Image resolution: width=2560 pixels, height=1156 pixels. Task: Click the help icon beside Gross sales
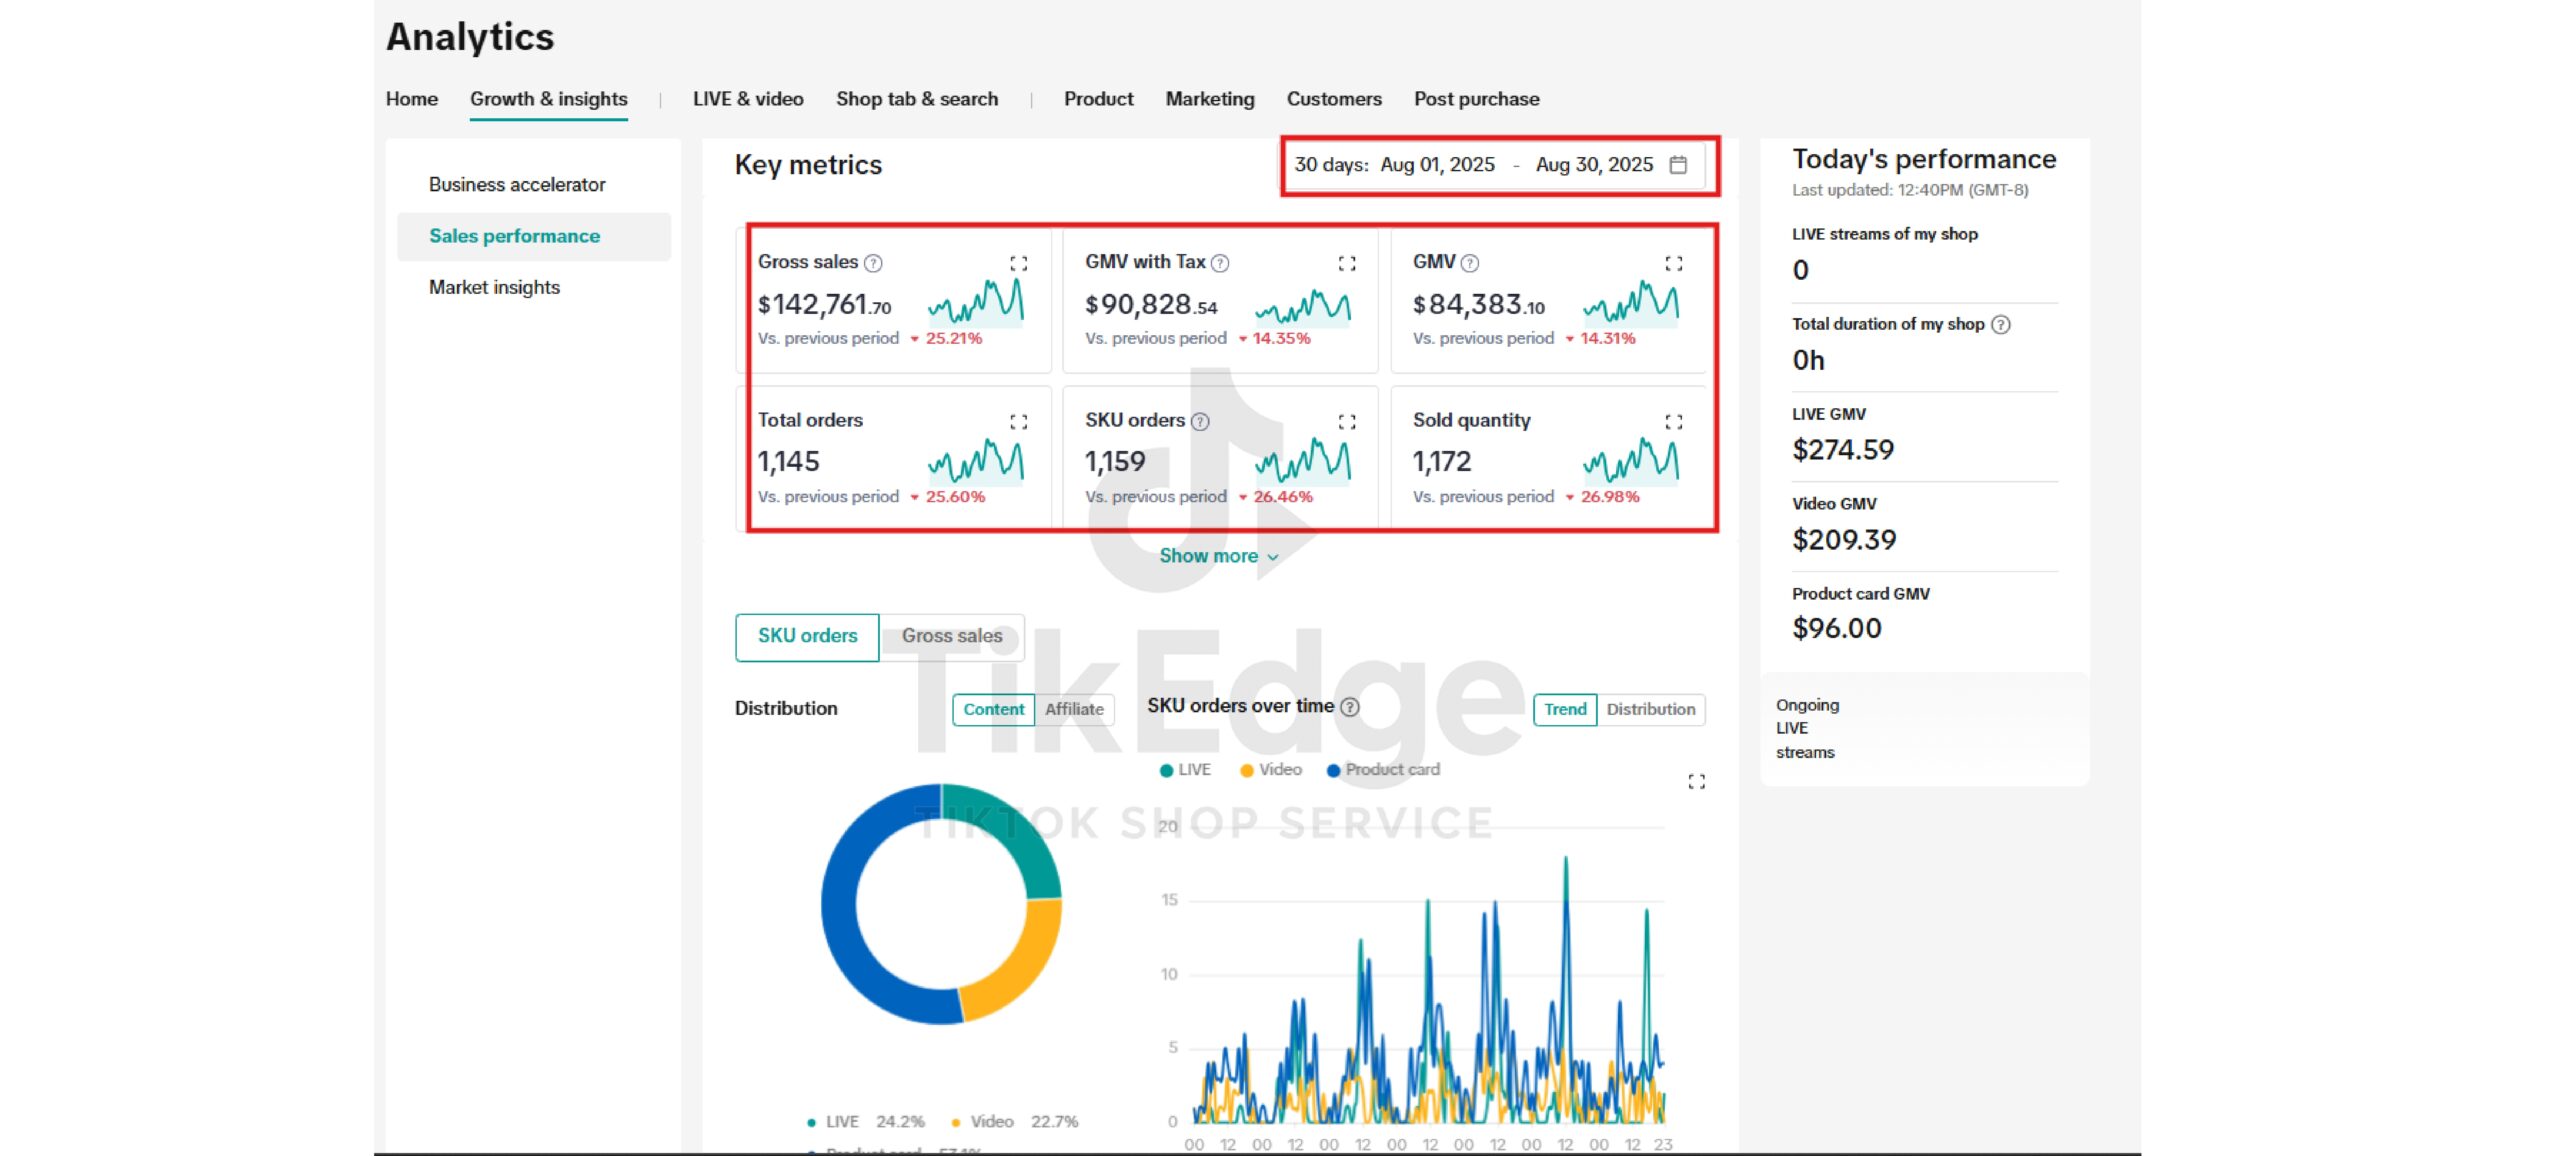pos(873,263)
